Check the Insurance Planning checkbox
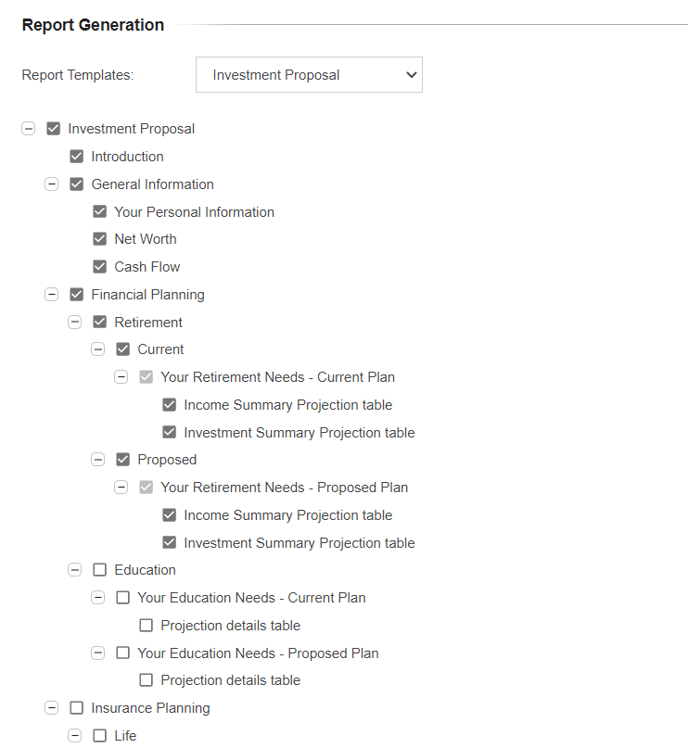Image resolution: width=688 pixels, height=748 pixels. (77, 708)
